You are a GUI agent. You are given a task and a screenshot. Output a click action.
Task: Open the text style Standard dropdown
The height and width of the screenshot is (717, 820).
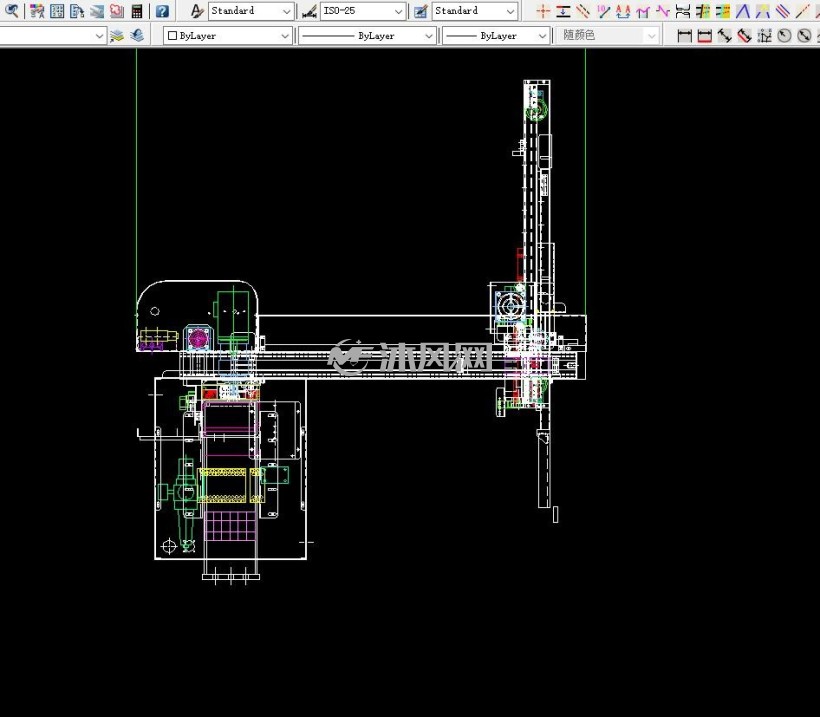pos(251,11)
